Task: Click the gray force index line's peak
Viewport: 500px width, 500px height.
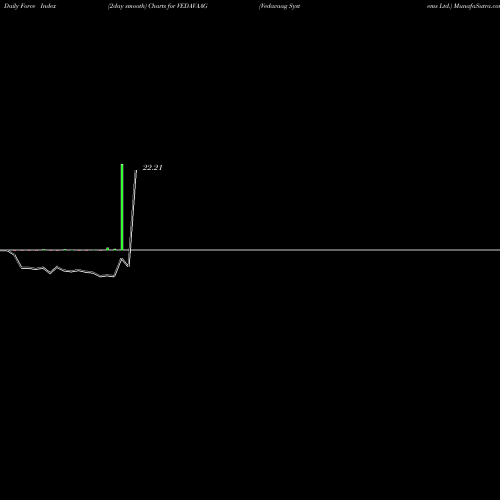Action: pyautogui.click(x=136, y=171)
